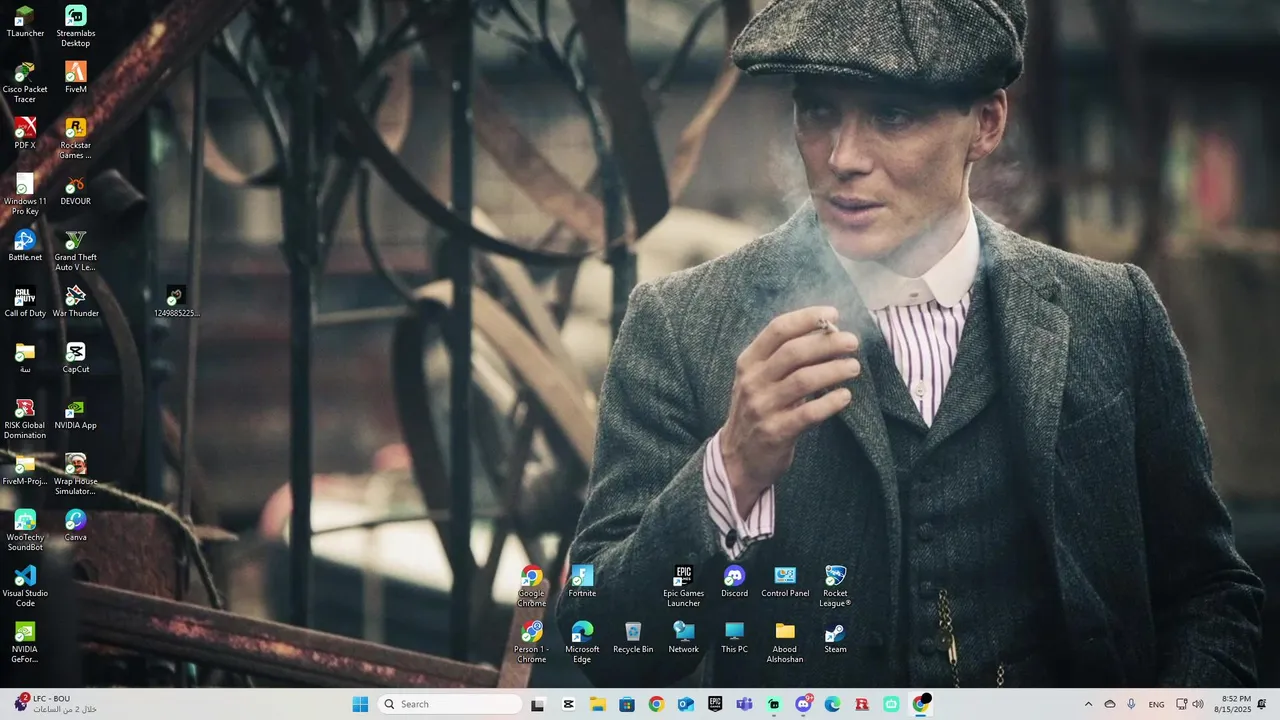Select the FiveM desktop shortcut
This screenshot has width=1280, height=720.
coord(76,78)
